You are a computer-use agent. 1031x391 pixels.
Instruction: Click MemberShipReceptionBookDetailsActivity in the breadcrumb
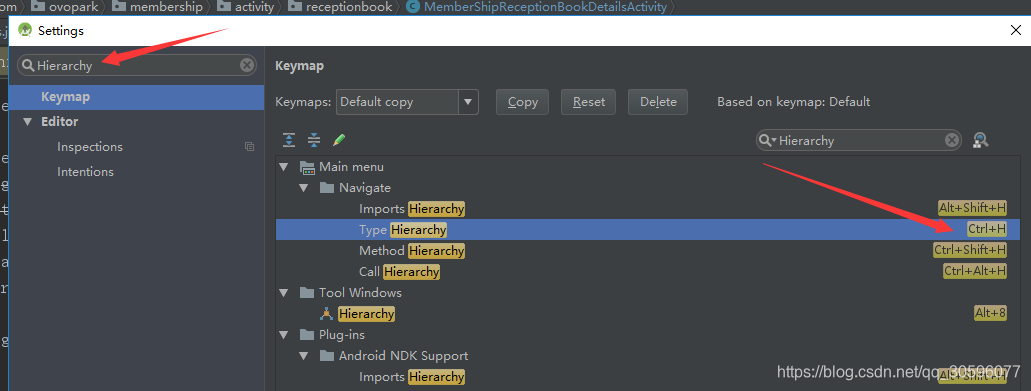click(545, 7)
